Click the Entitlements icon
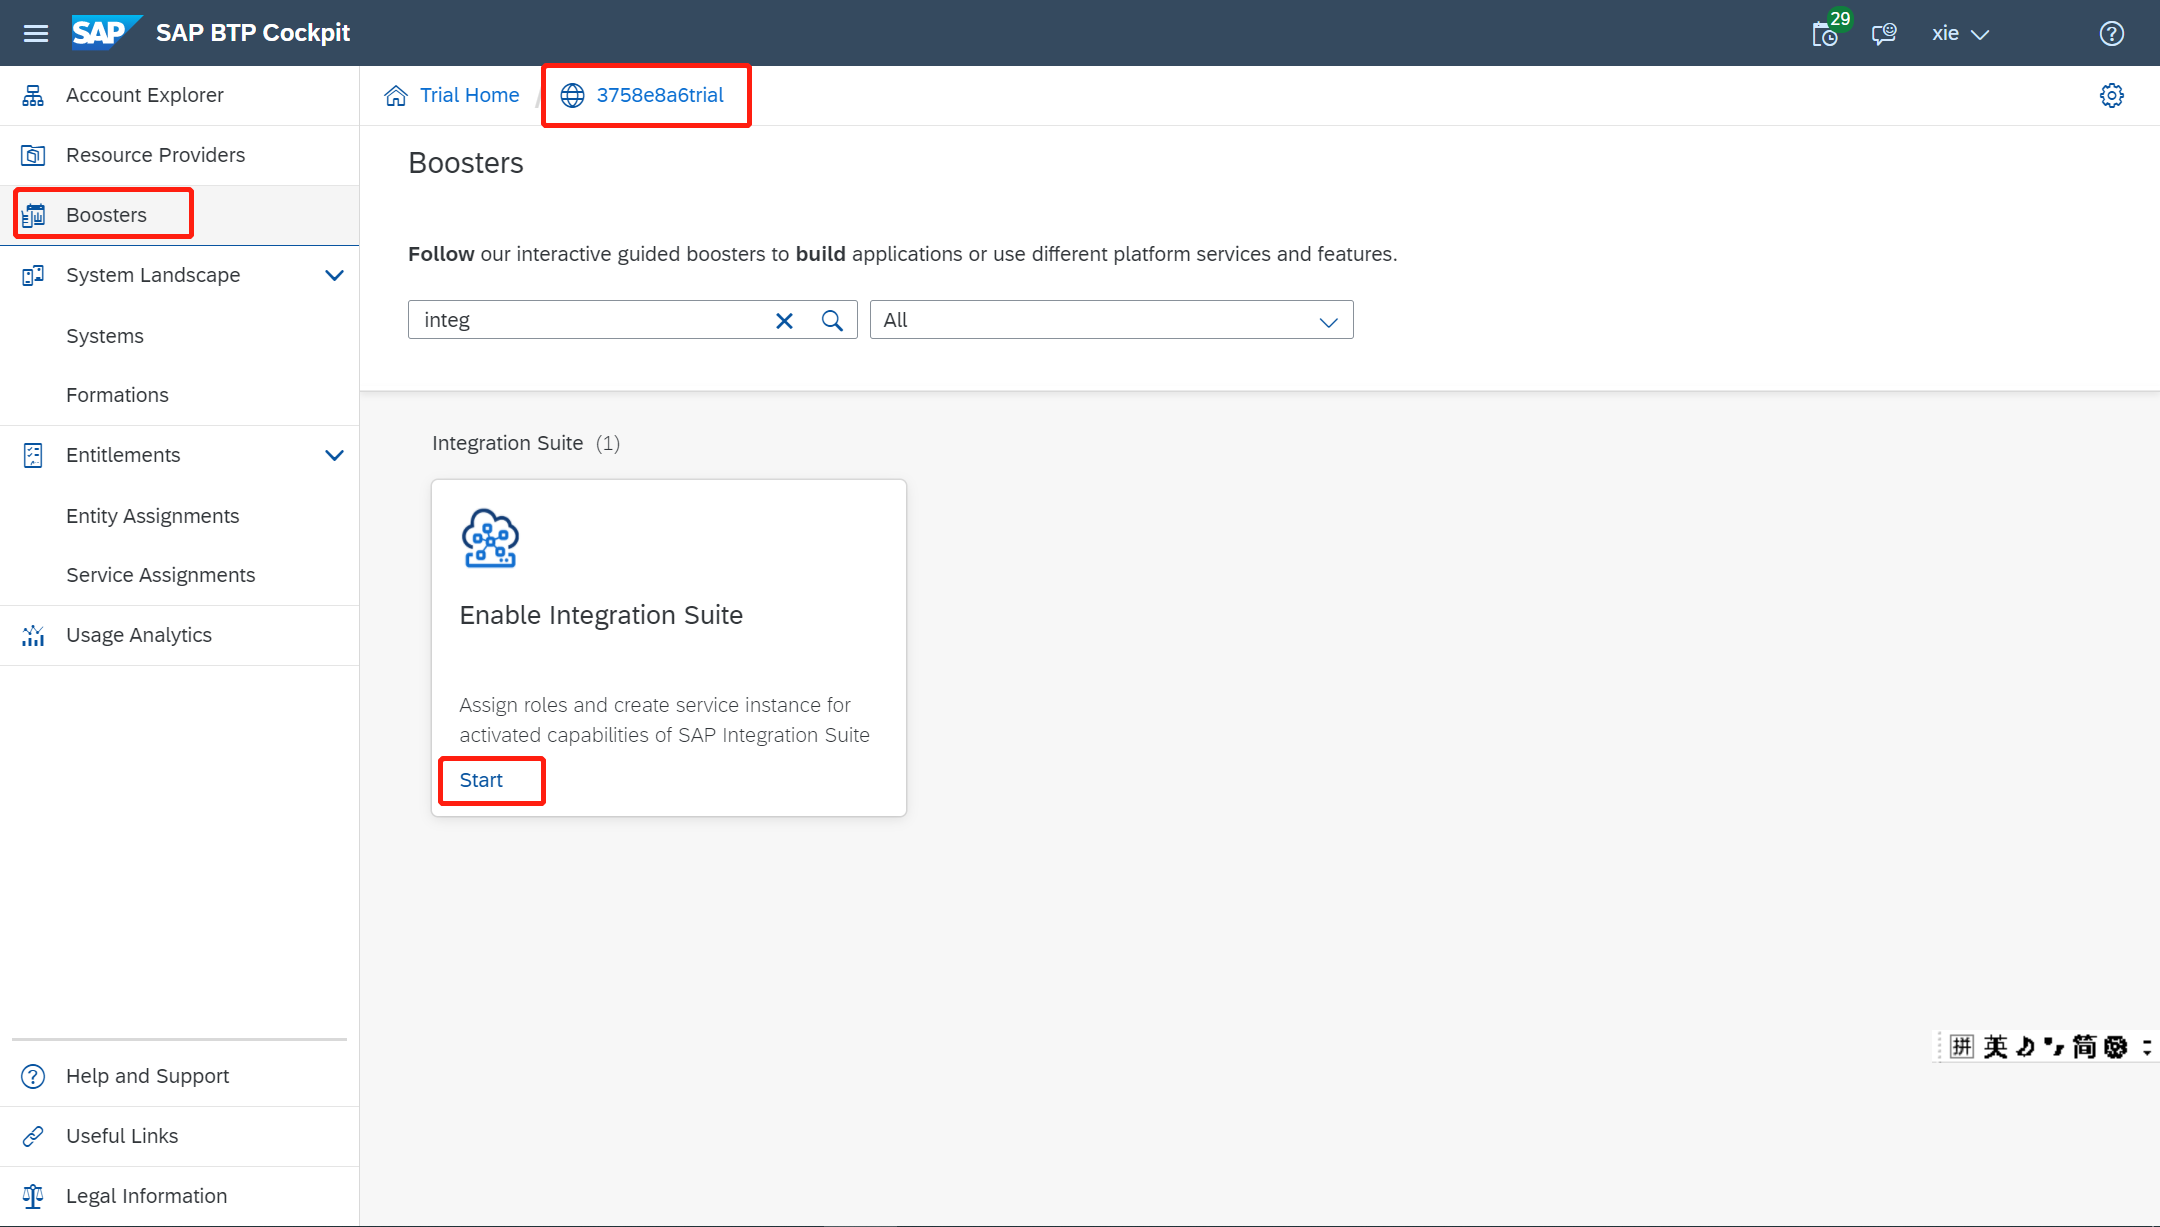 pyautogui.click(x=33, y=455)
